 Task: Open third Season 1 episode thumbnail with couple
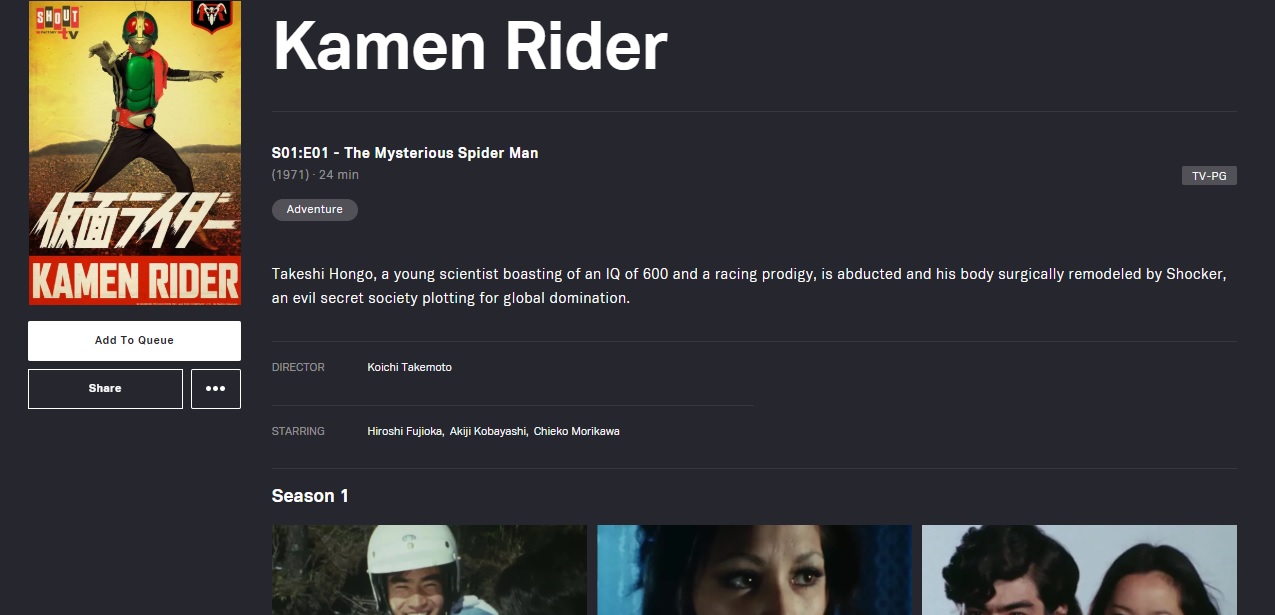point(1079,570)
